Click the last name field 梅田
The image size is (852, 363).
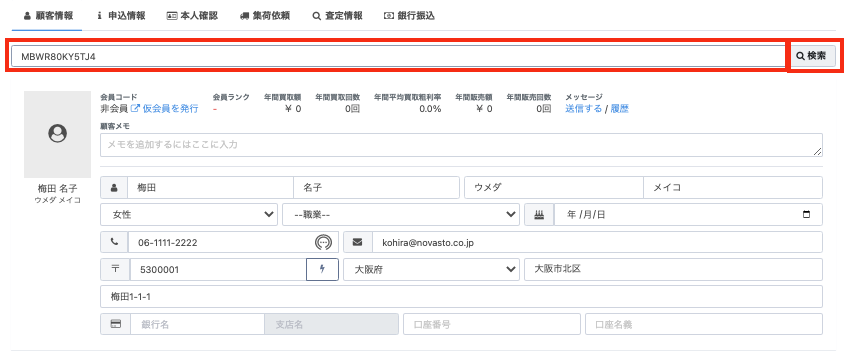pos(210,187)
